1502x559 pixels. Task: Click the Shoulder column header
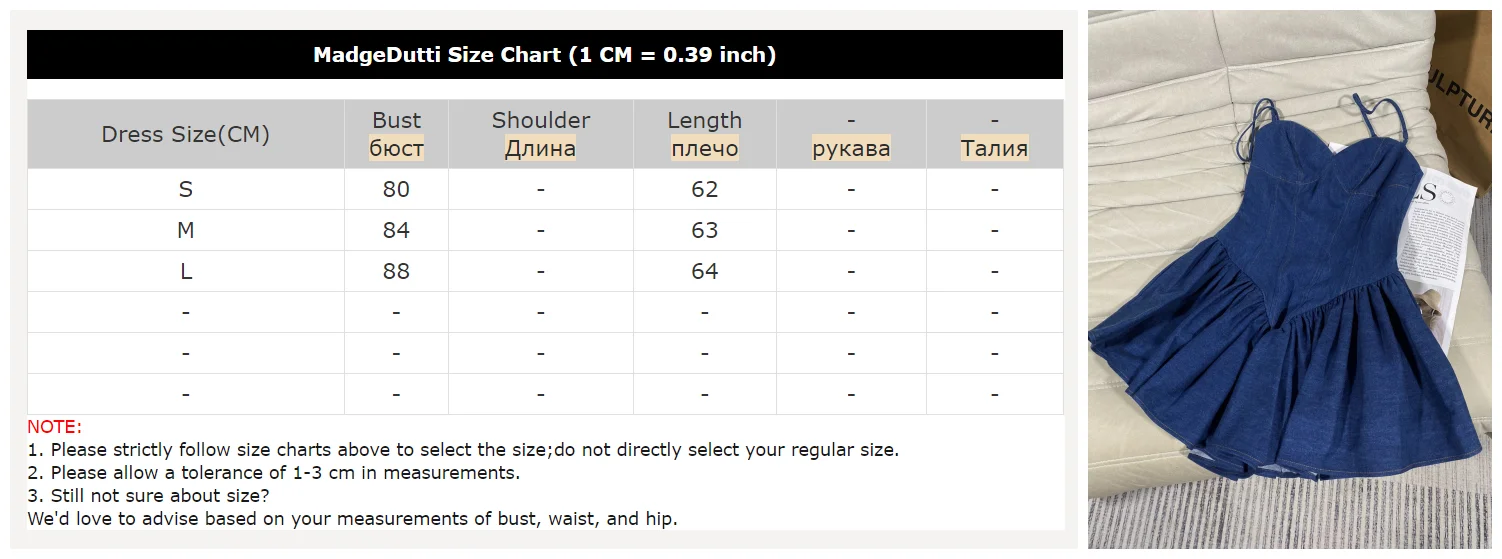coord(540,134)
